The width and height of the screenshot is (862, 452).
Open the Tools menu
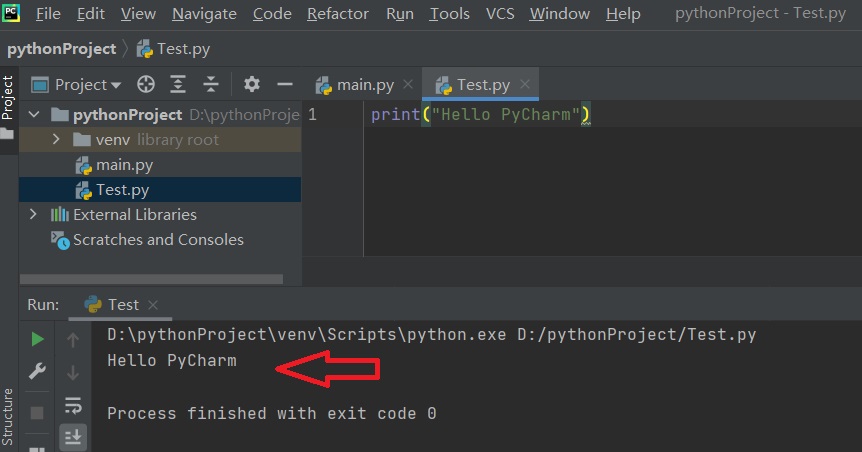pos(449,13)
